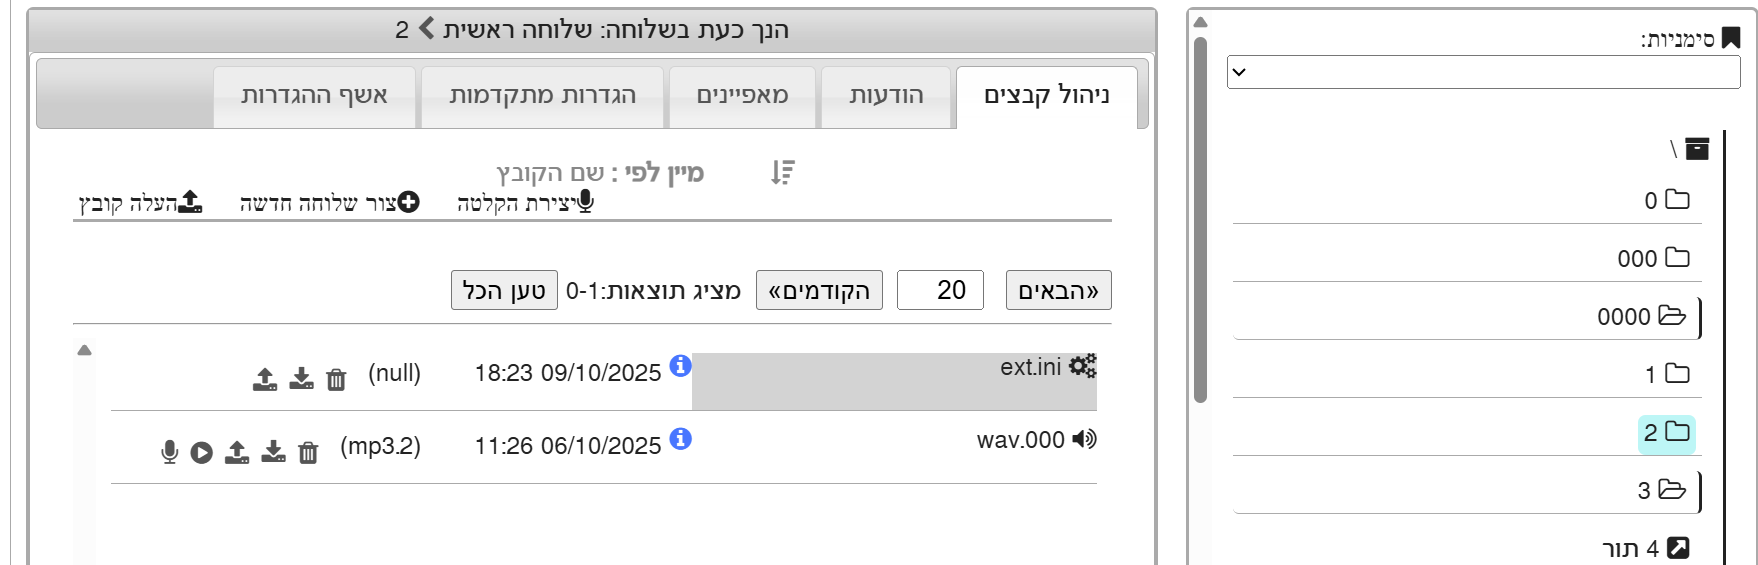Record over wav.000 using microphone icon
Image resolution: width=1758 pixels, height=565 pixels.
[x=170, y=453]
